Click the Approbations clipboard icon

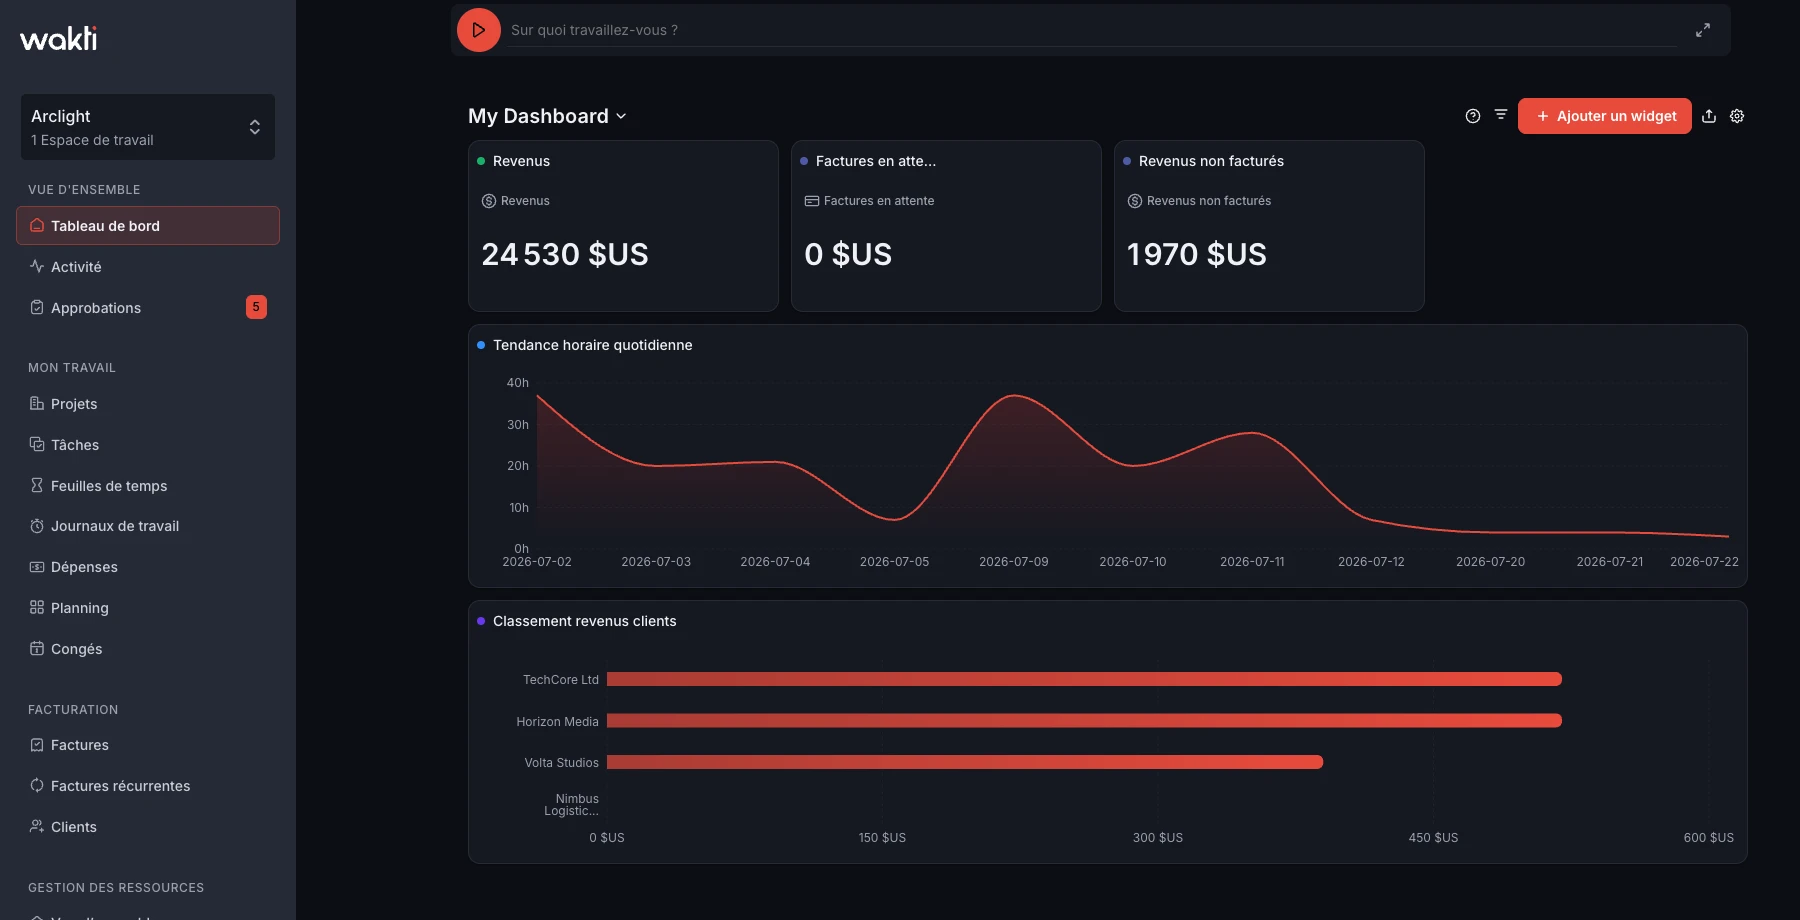pos(37,307)
